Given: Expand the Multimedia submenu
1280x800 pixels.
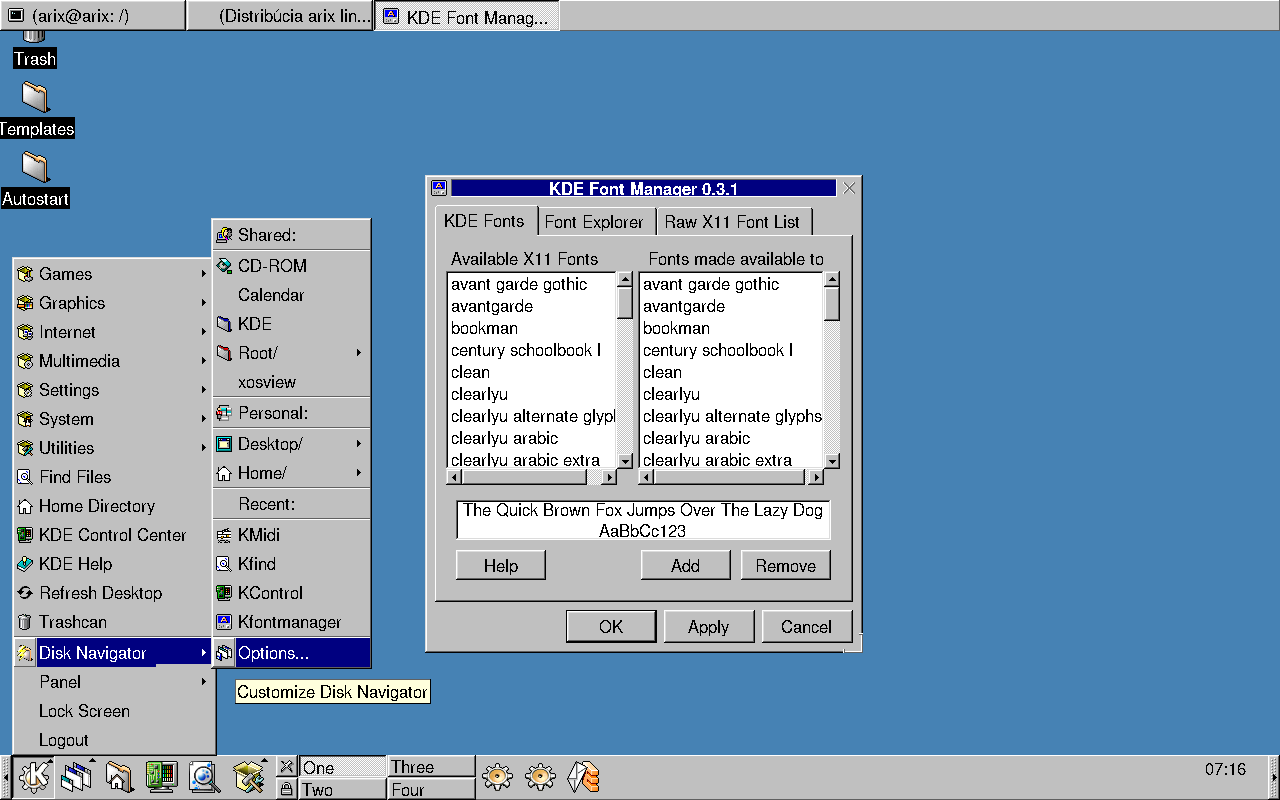Looking at the screenshot, I should click(114, 361).
